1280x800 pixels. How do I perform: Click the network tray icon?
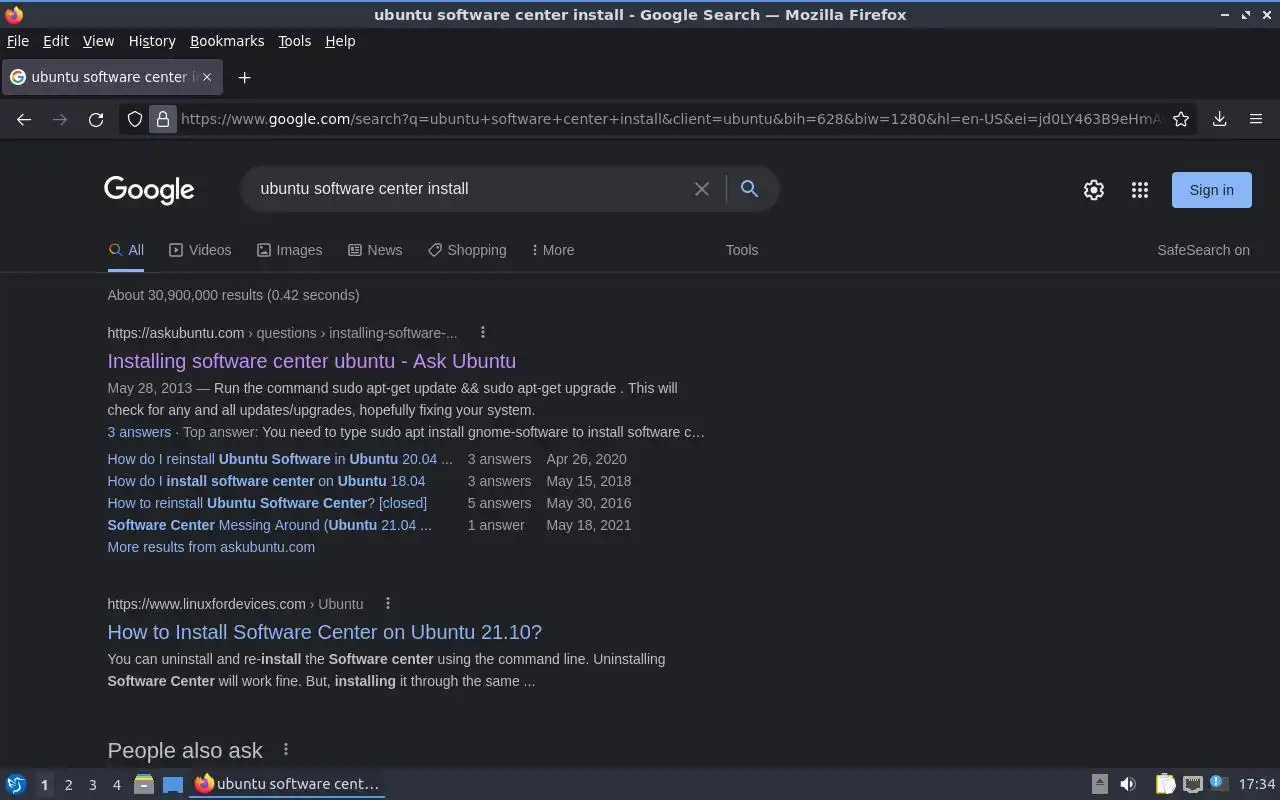point(1193,784)
